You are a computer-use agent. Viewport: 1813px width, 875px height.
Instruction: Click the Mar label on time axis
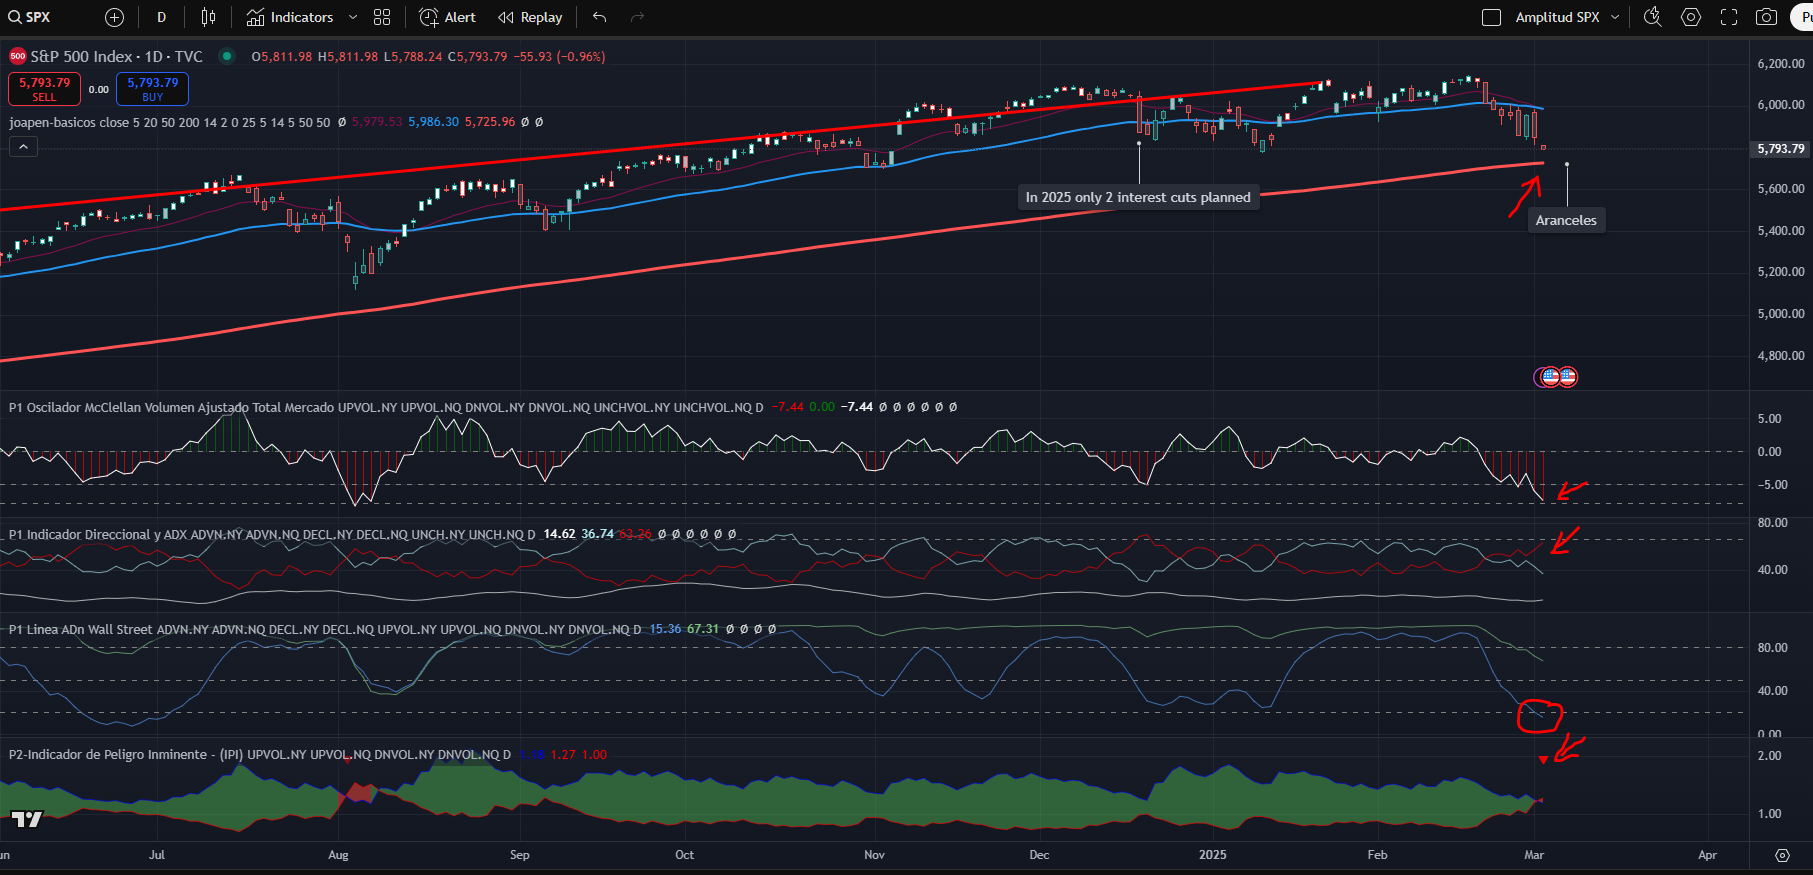(x=1534, y=855)
